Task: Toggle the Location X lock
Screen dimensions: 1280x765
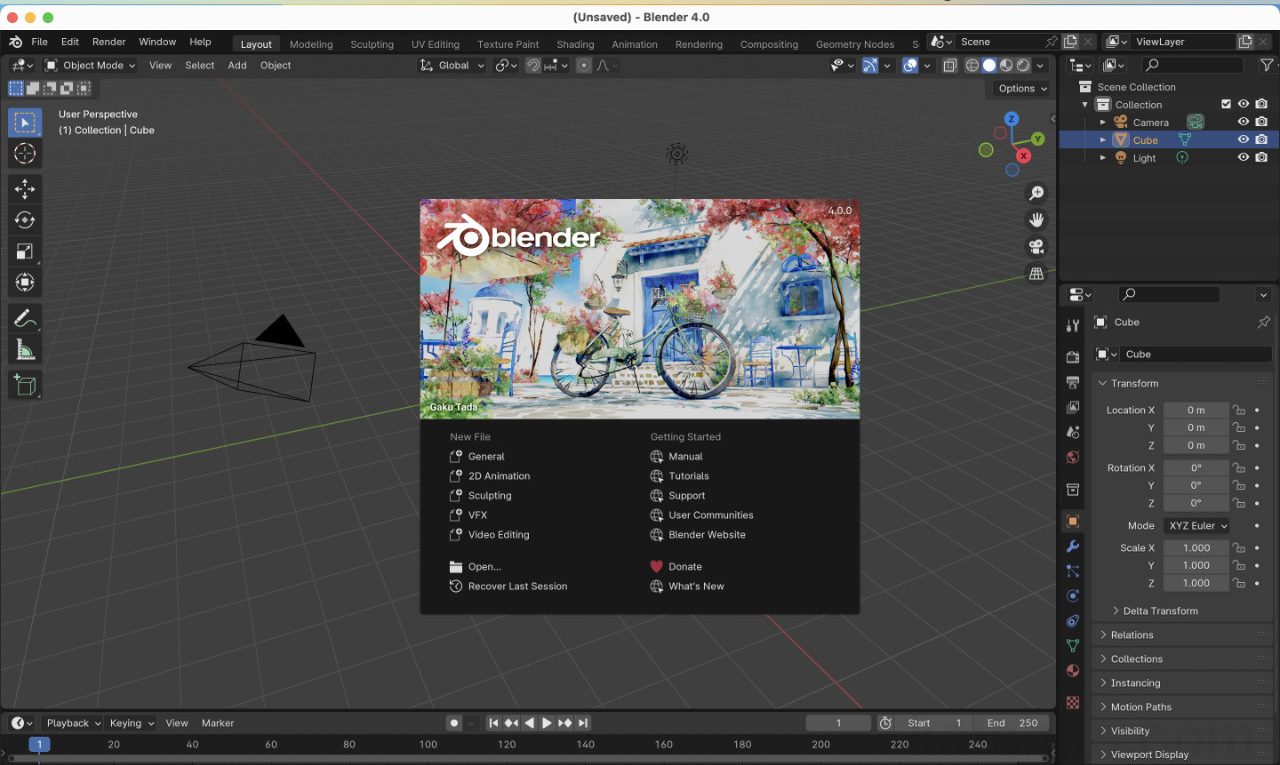Action: click(1238, 410)
